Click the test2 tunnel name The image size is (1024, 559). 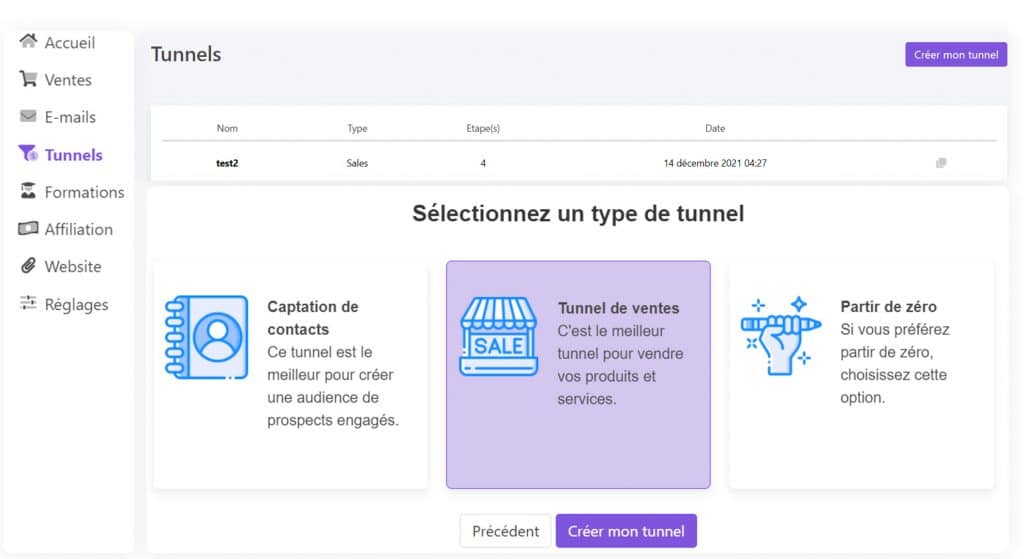[x=227, y=163]
